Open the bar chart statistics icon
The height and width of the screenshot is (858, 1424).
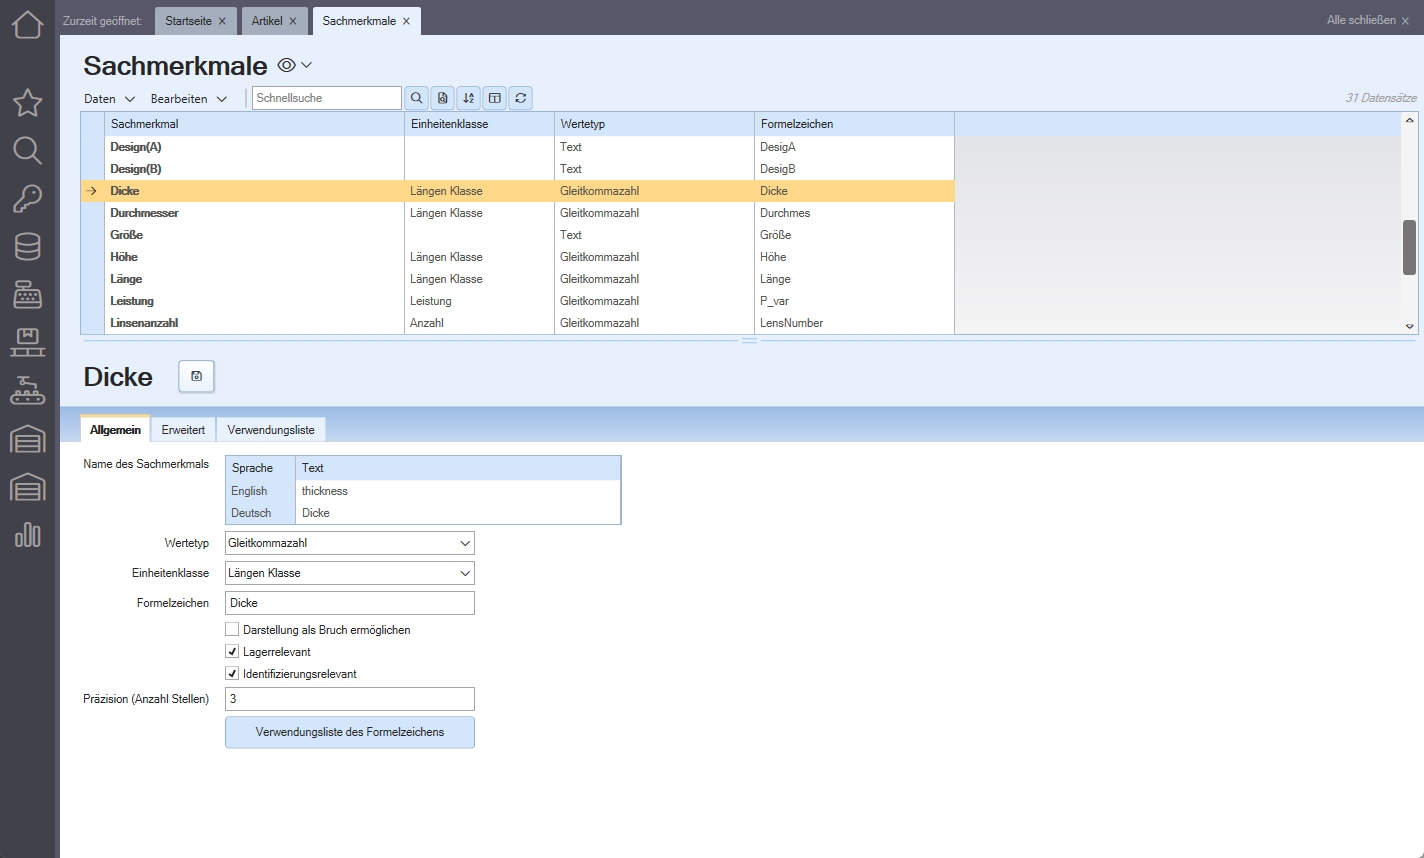tap(27, 535)
